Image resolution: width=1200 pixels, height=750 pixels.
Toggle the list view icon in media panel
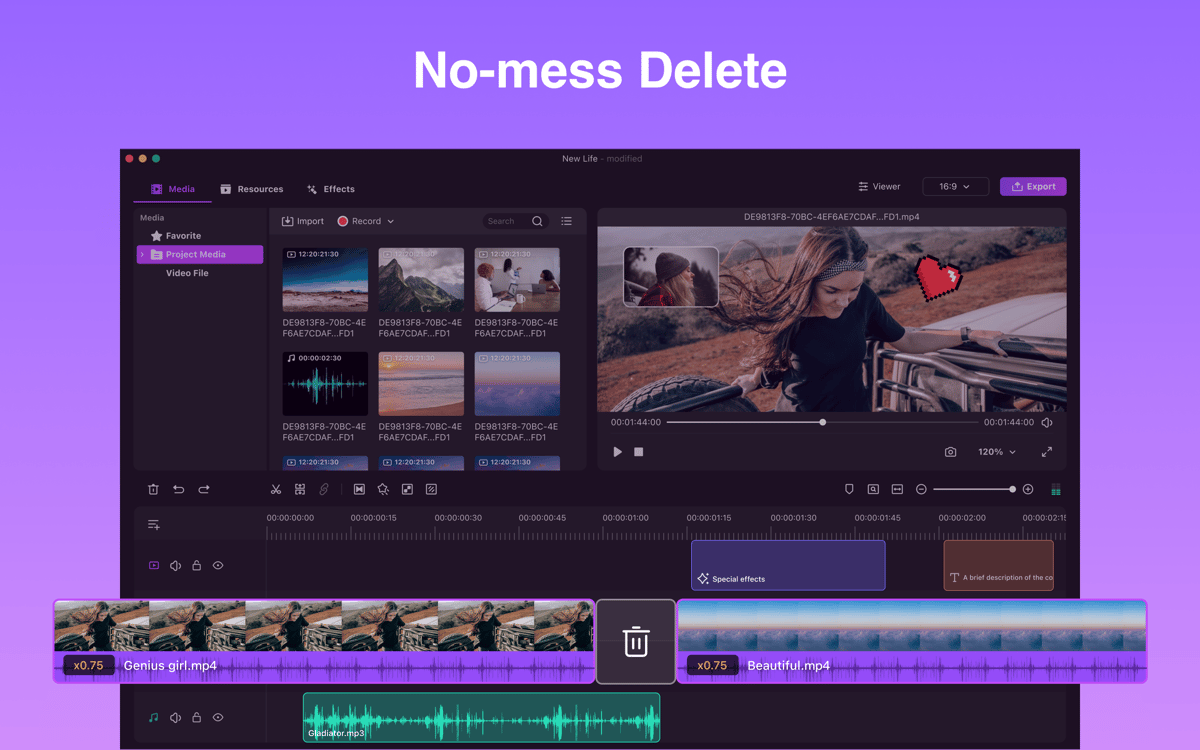(x=566, y=221)
